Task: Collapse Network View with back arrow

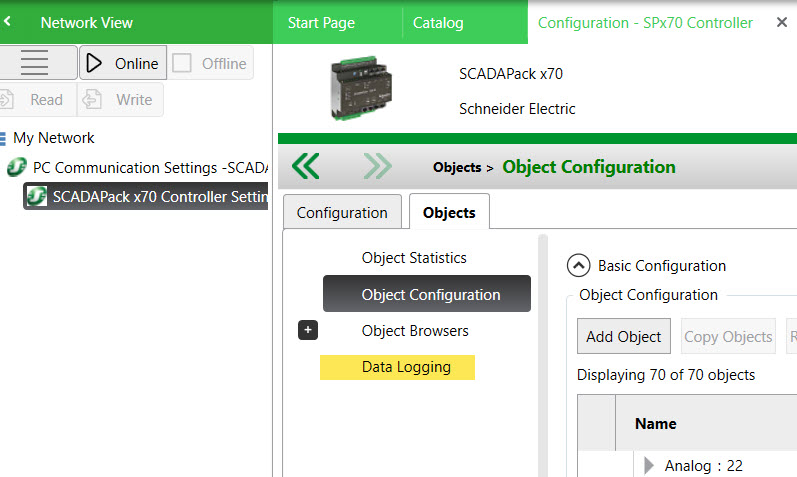Action: 7,21
